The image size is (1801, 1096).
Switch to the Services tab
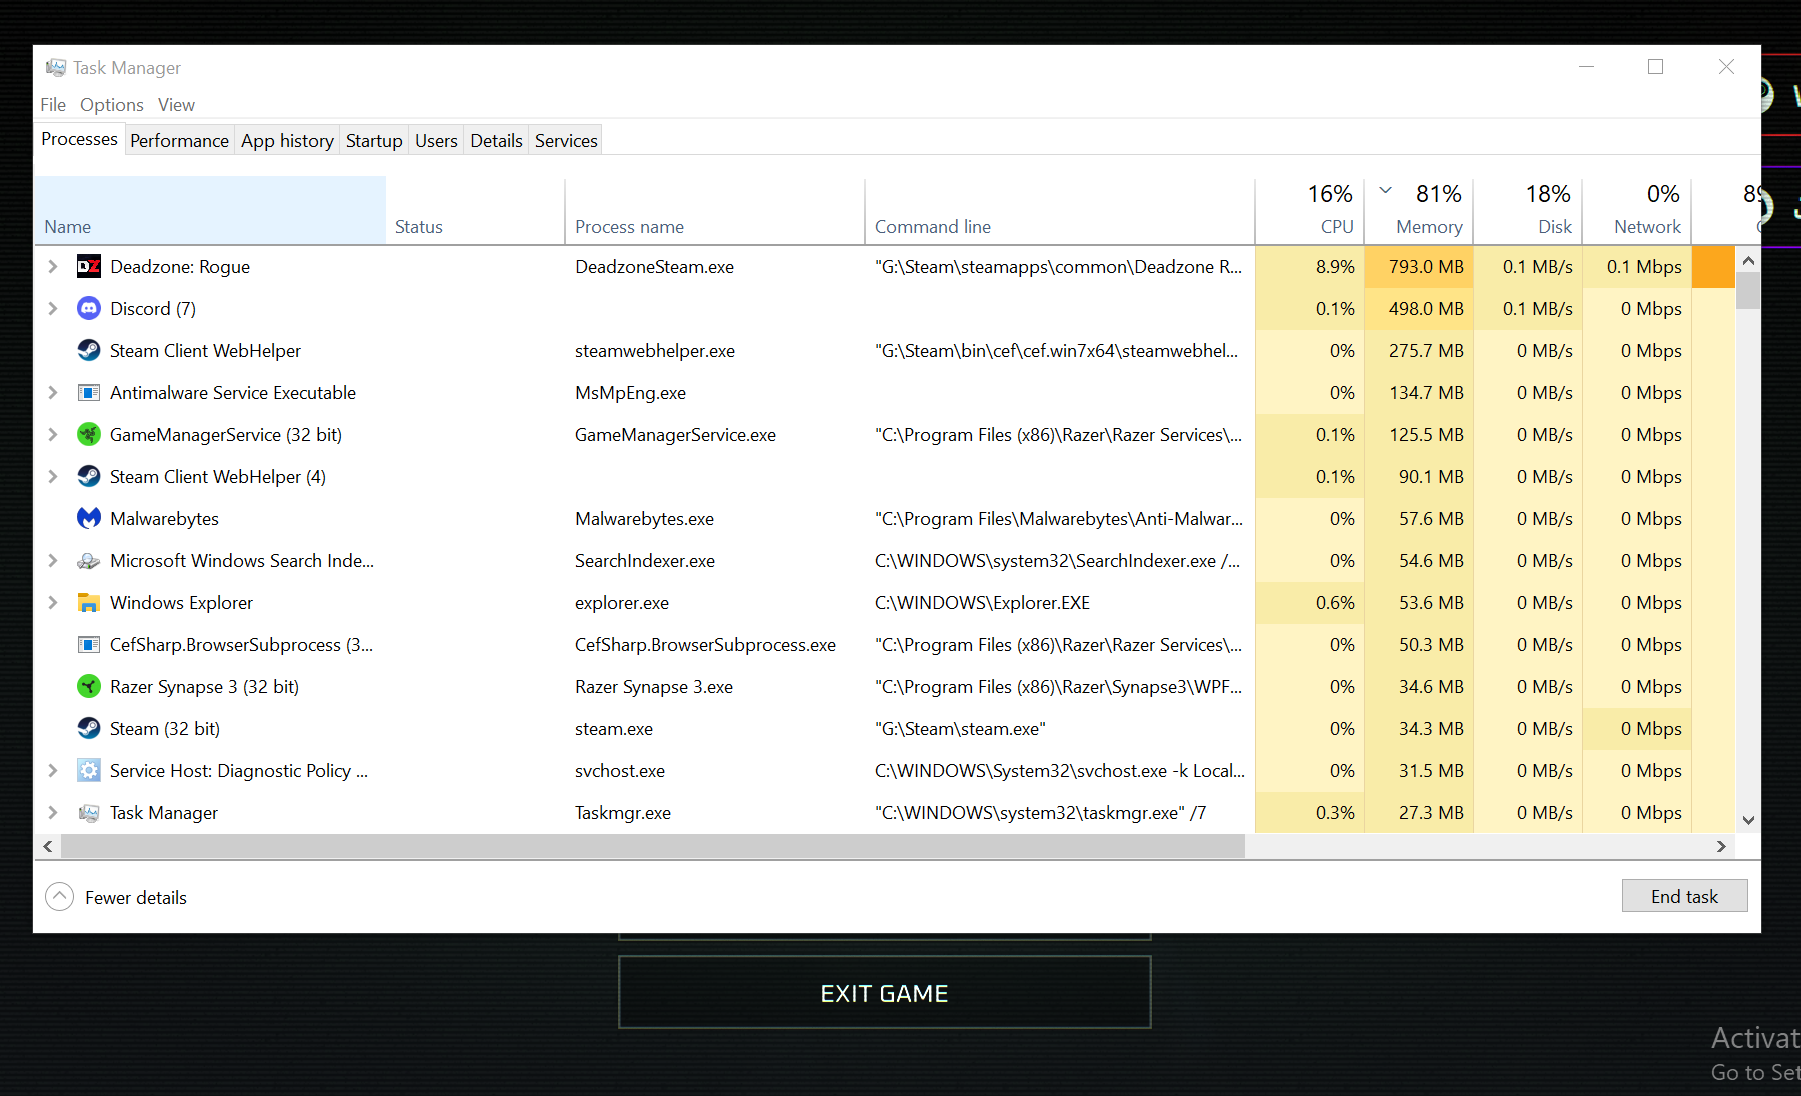tap(566, 141)
